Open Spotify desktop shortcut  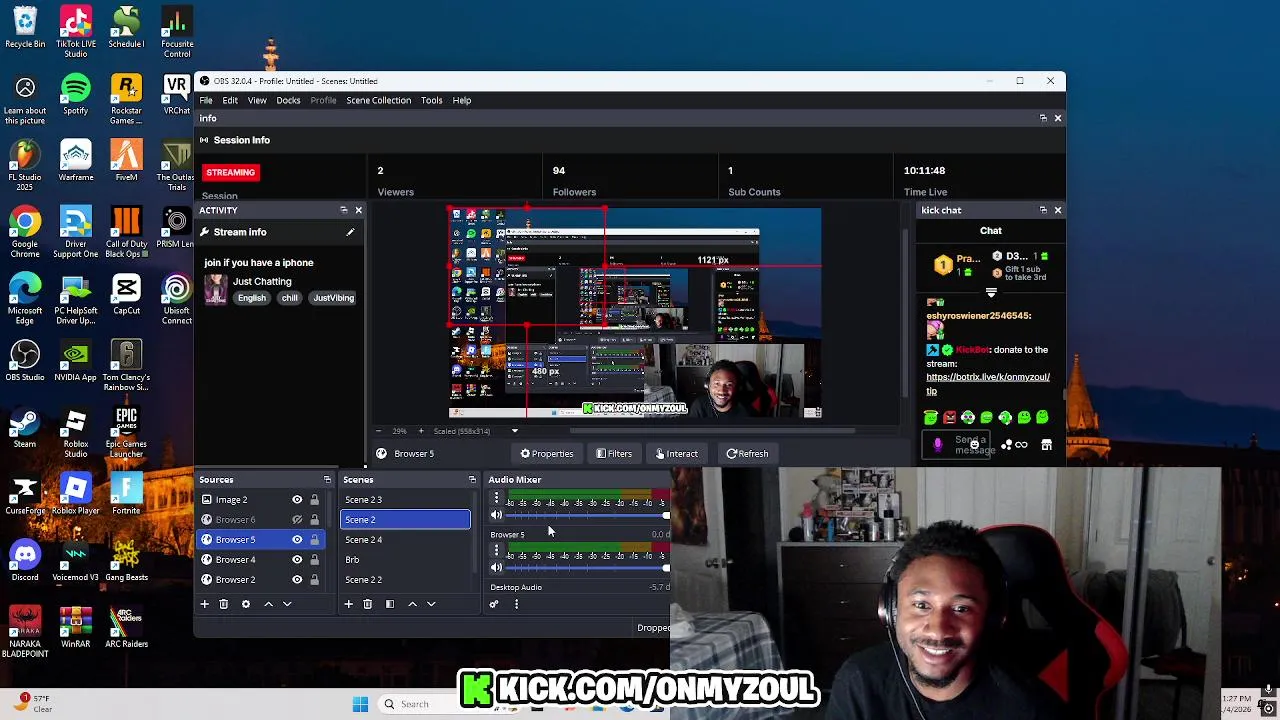(x=75, y=94)
